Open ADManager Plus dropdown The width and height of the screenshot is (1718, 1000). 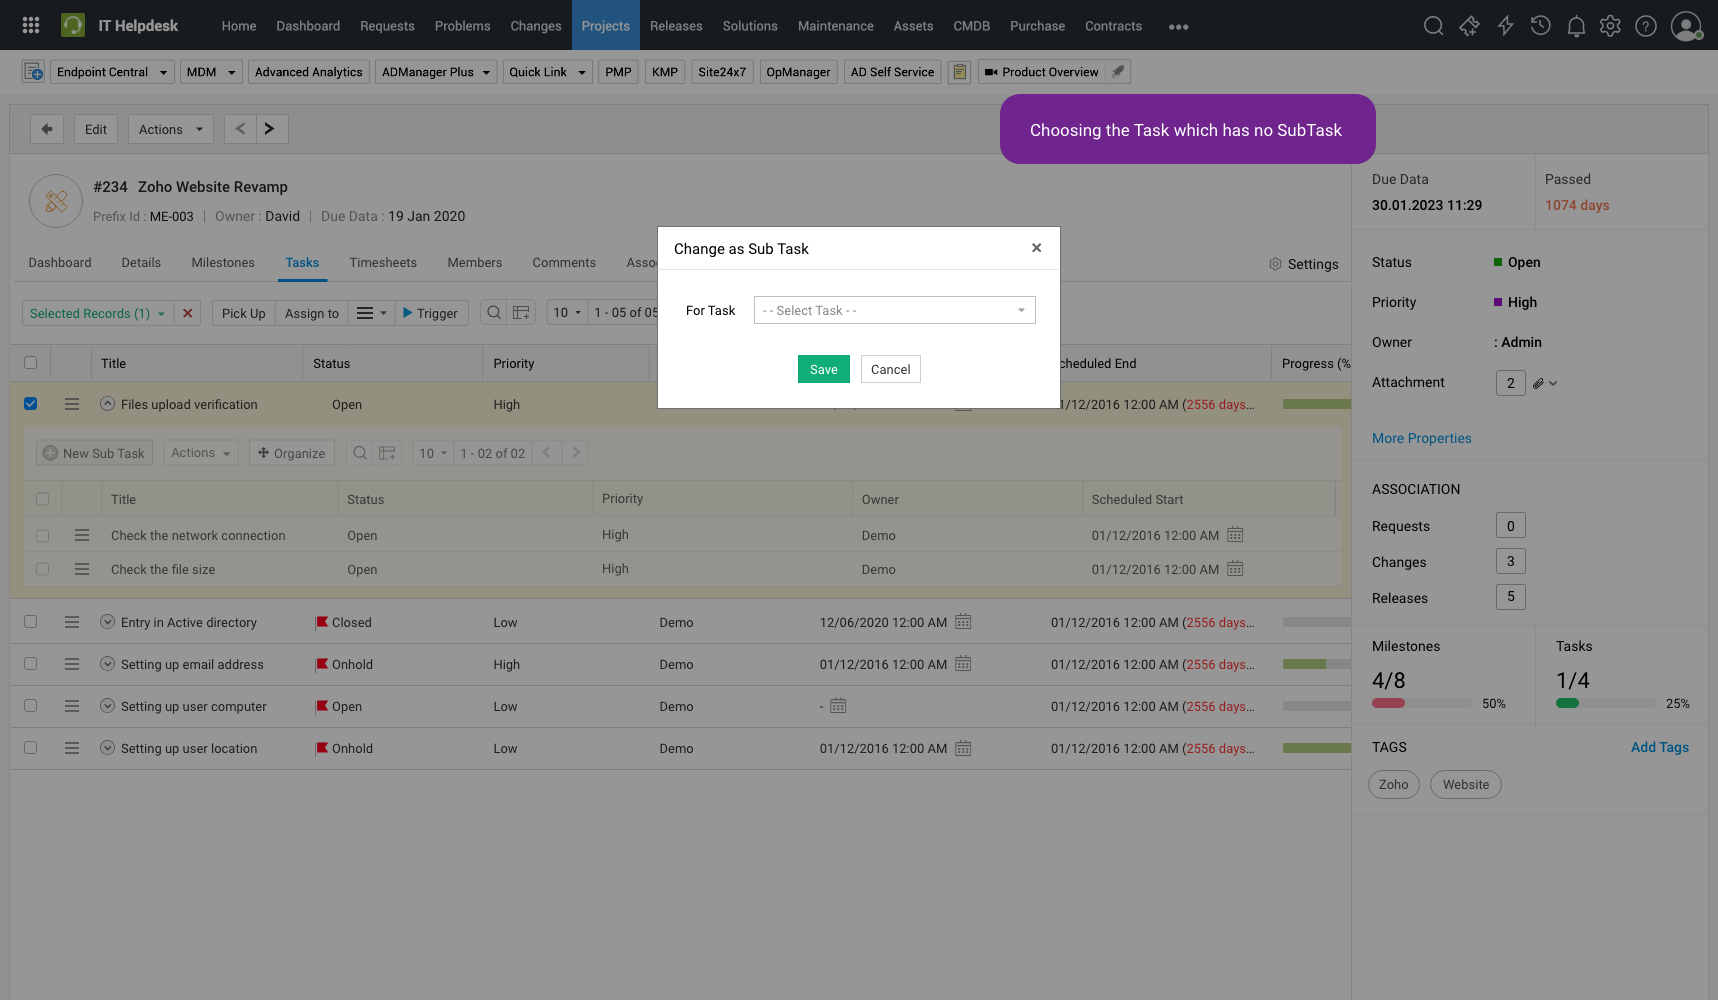(x=436, y=72)
